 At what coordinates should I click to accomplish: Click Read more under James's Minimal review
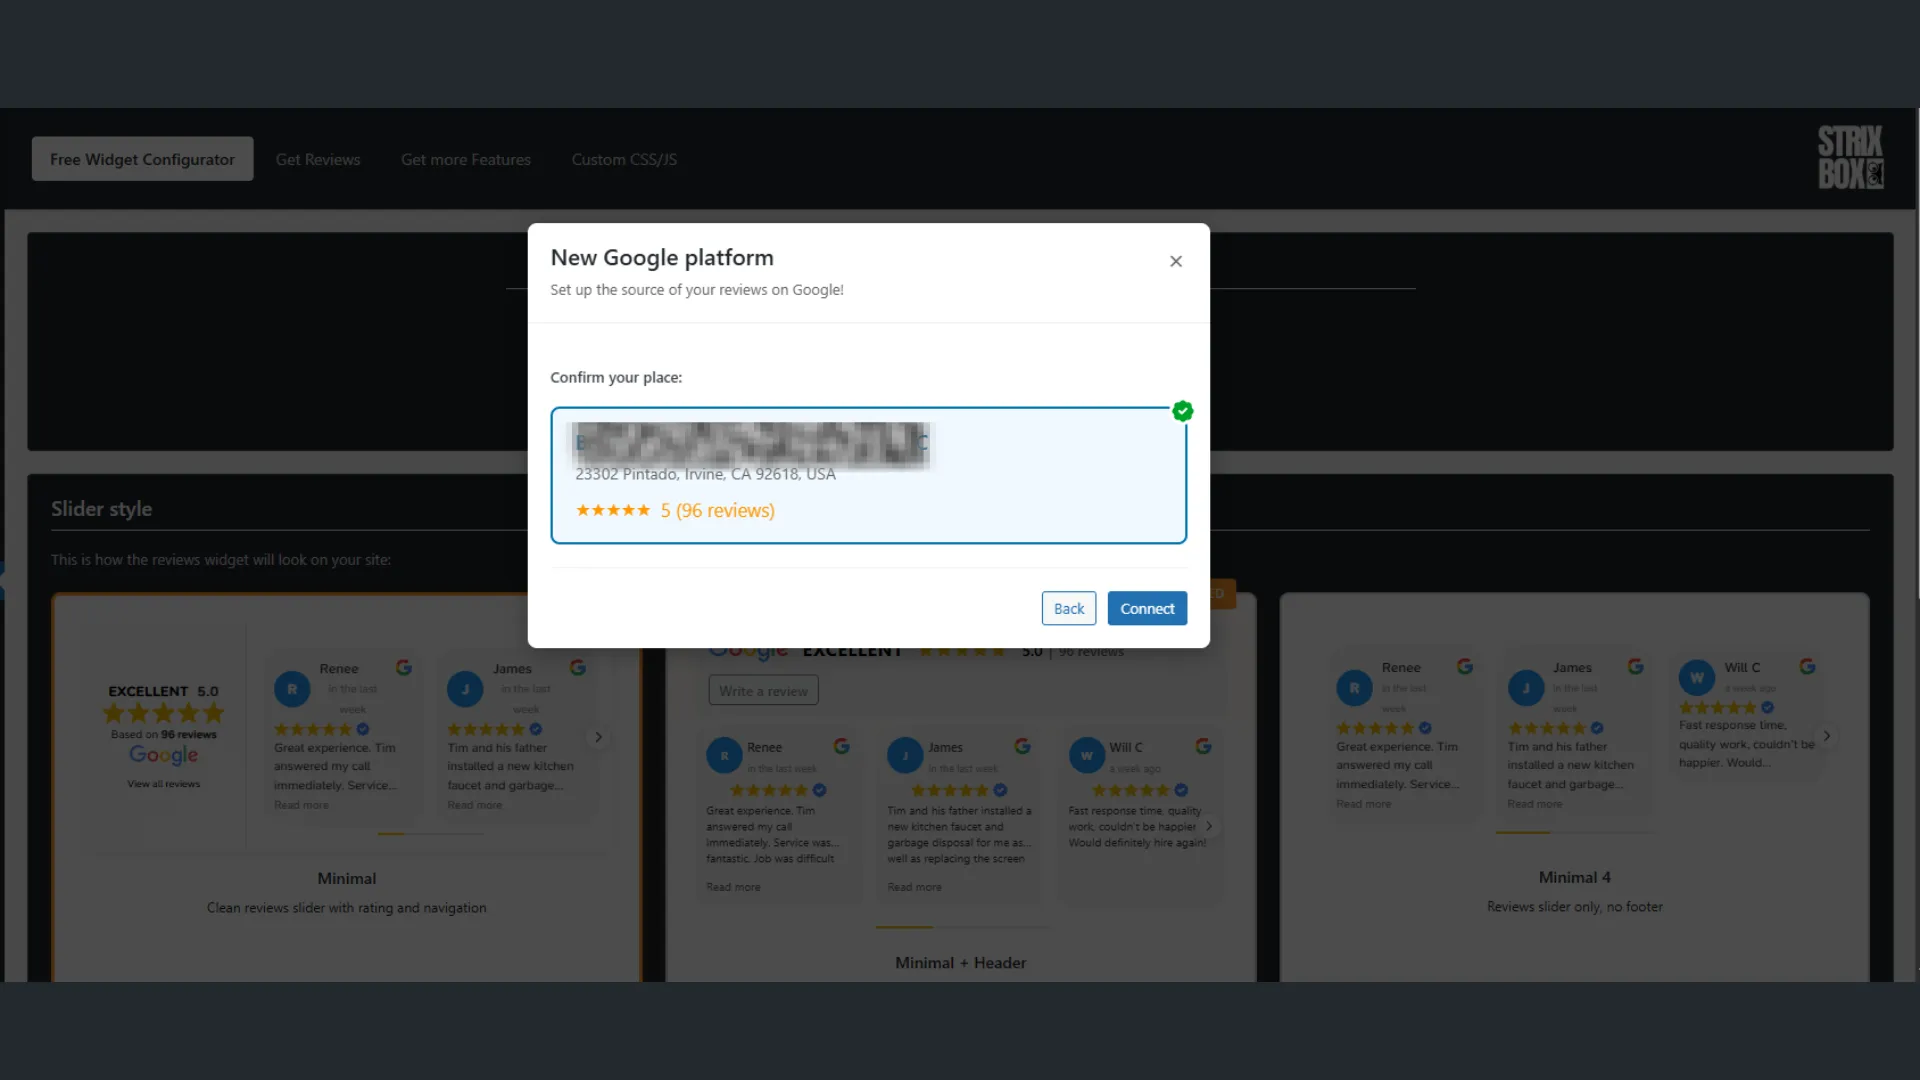point(475,805)
